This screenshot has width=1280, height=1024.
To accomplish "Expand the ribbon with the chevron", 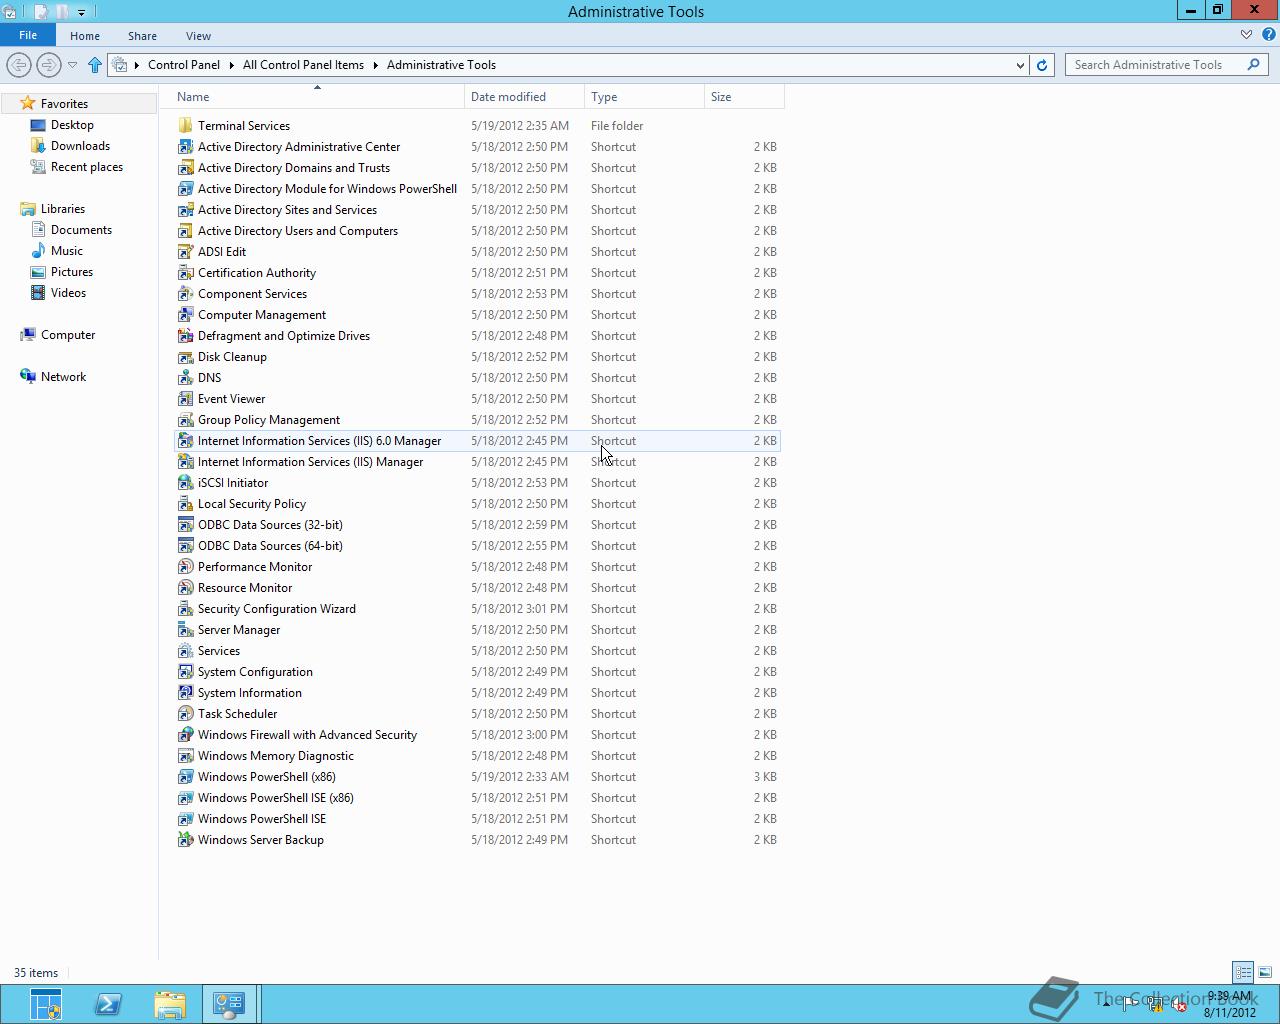I will tap(1246, 35).
